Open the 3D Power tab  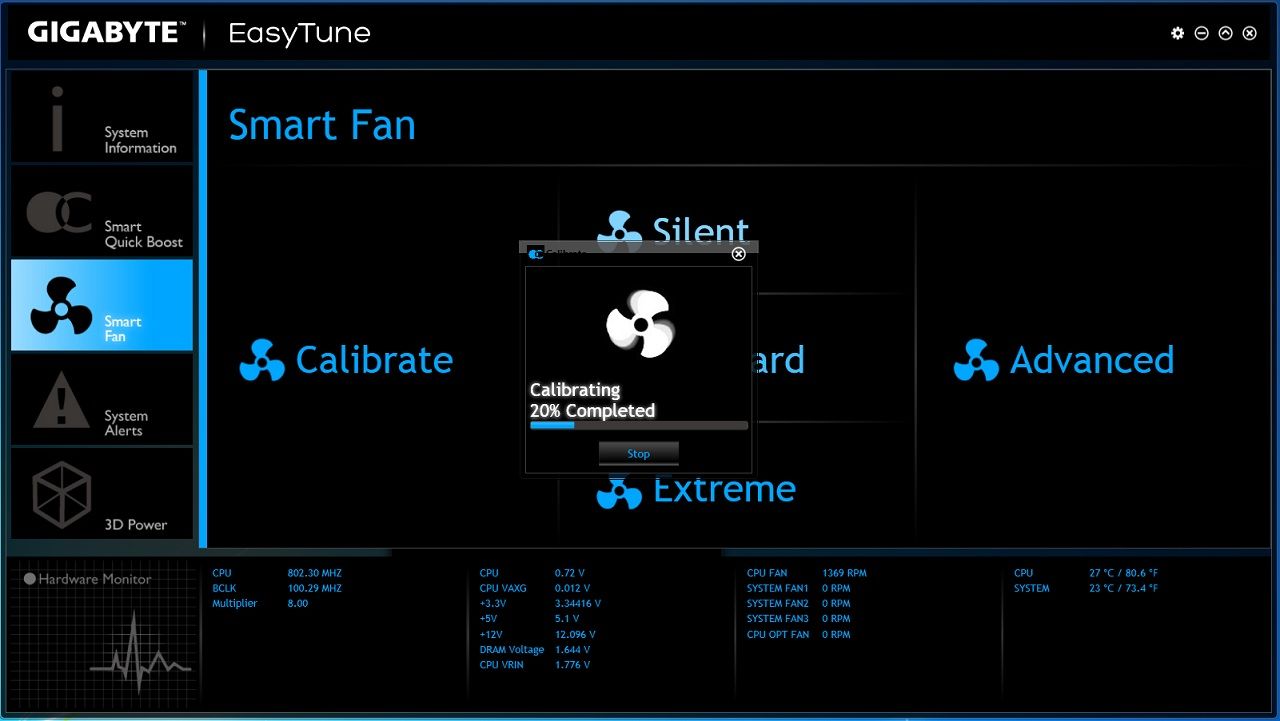point(101,494)
